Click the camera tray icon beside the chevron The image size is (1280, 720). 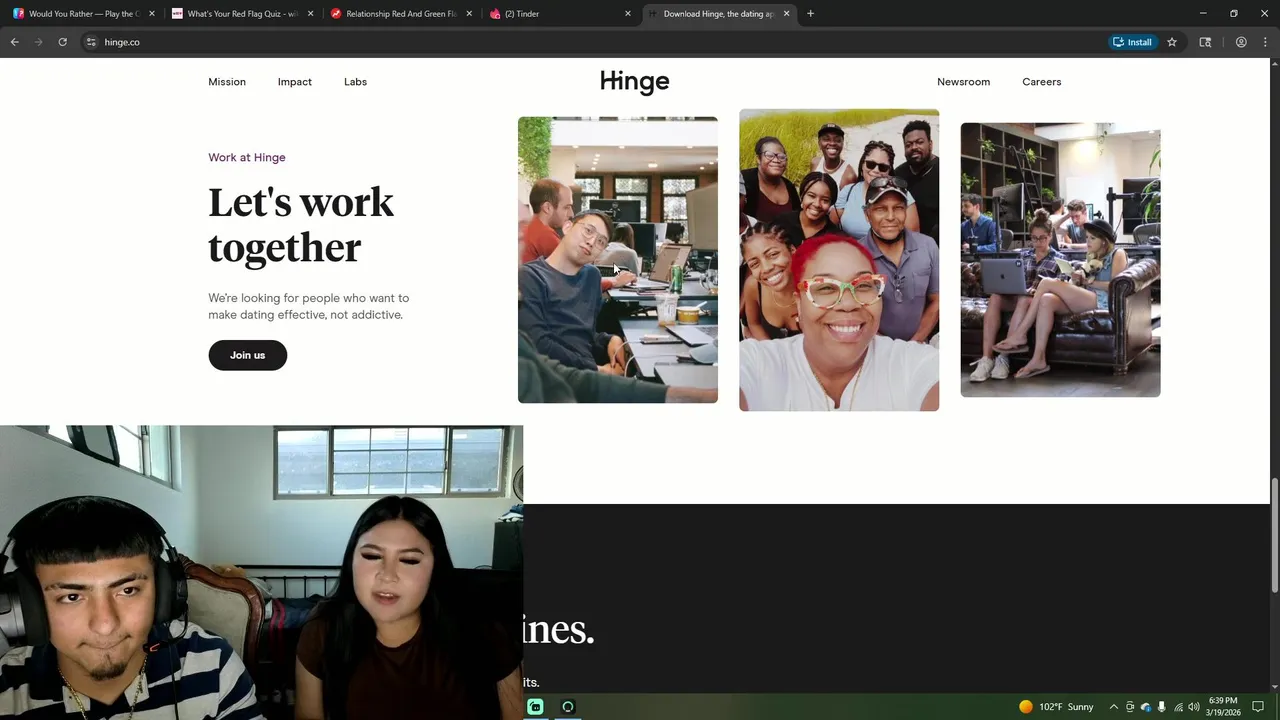pyautogui.click(x=1130, y=707)
